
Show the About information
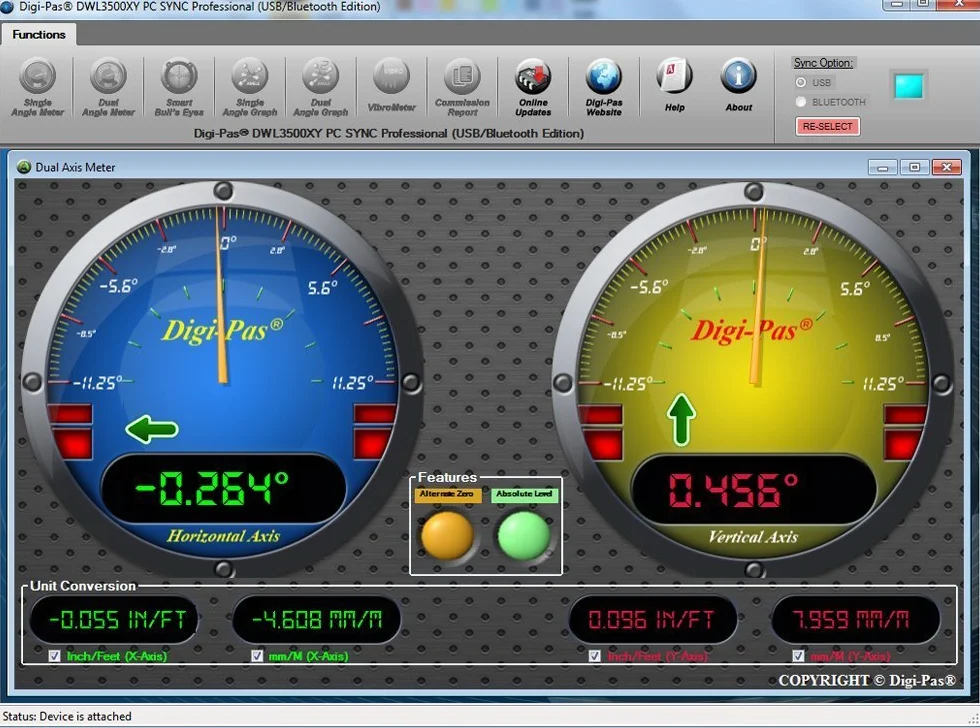(739, 86)
